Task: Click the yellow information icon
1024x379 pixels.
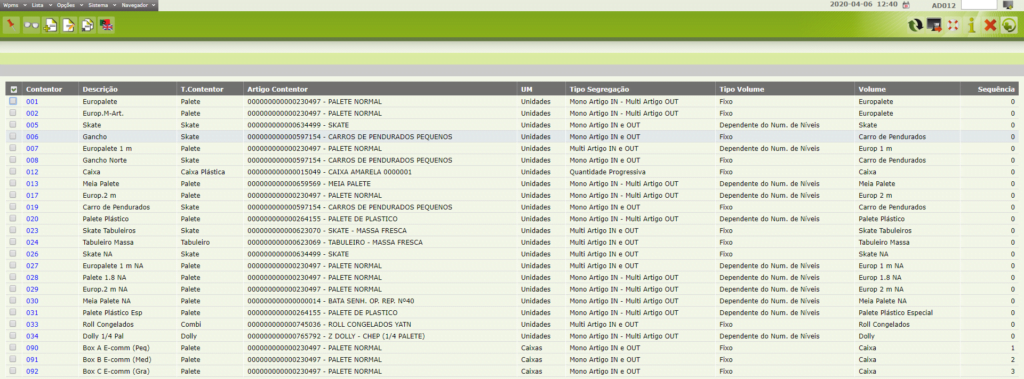Action: tap(971, 25)
